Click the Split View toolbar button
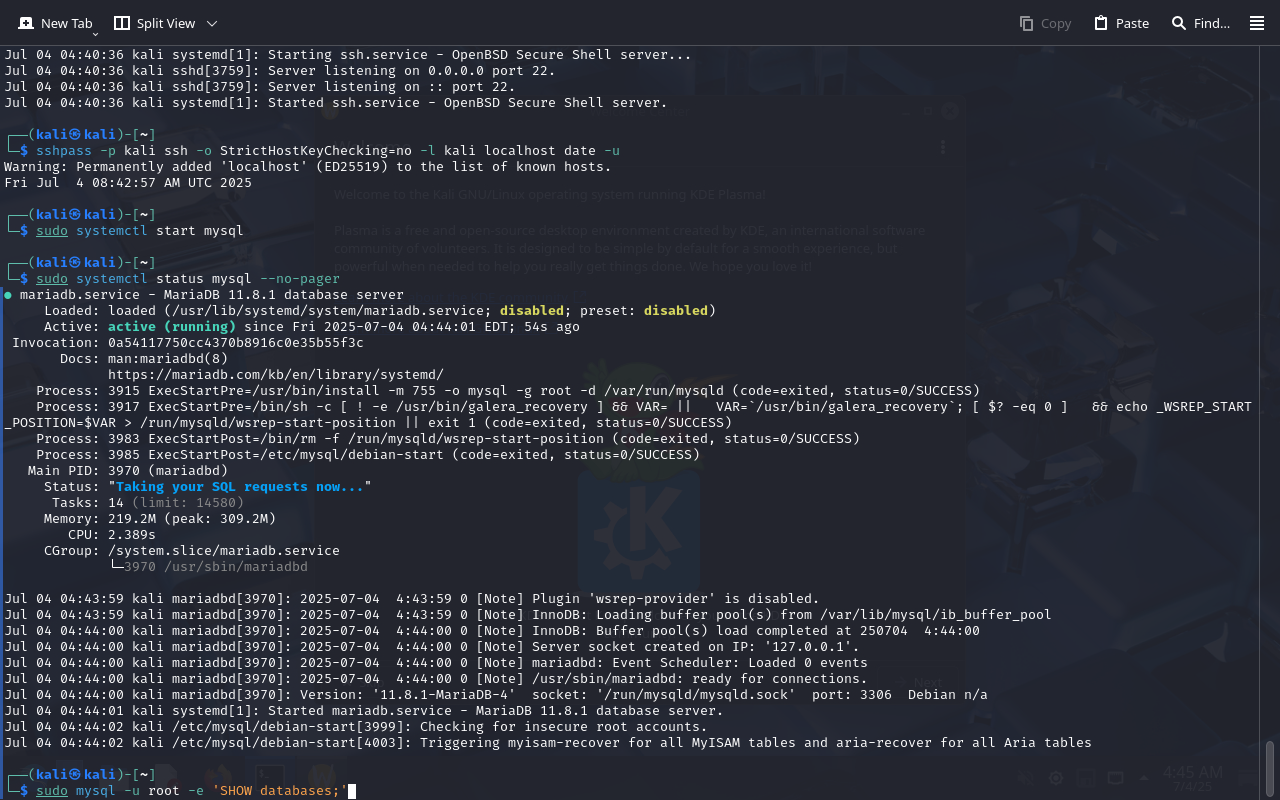The image size is (1280, 800). click(155, 22)
